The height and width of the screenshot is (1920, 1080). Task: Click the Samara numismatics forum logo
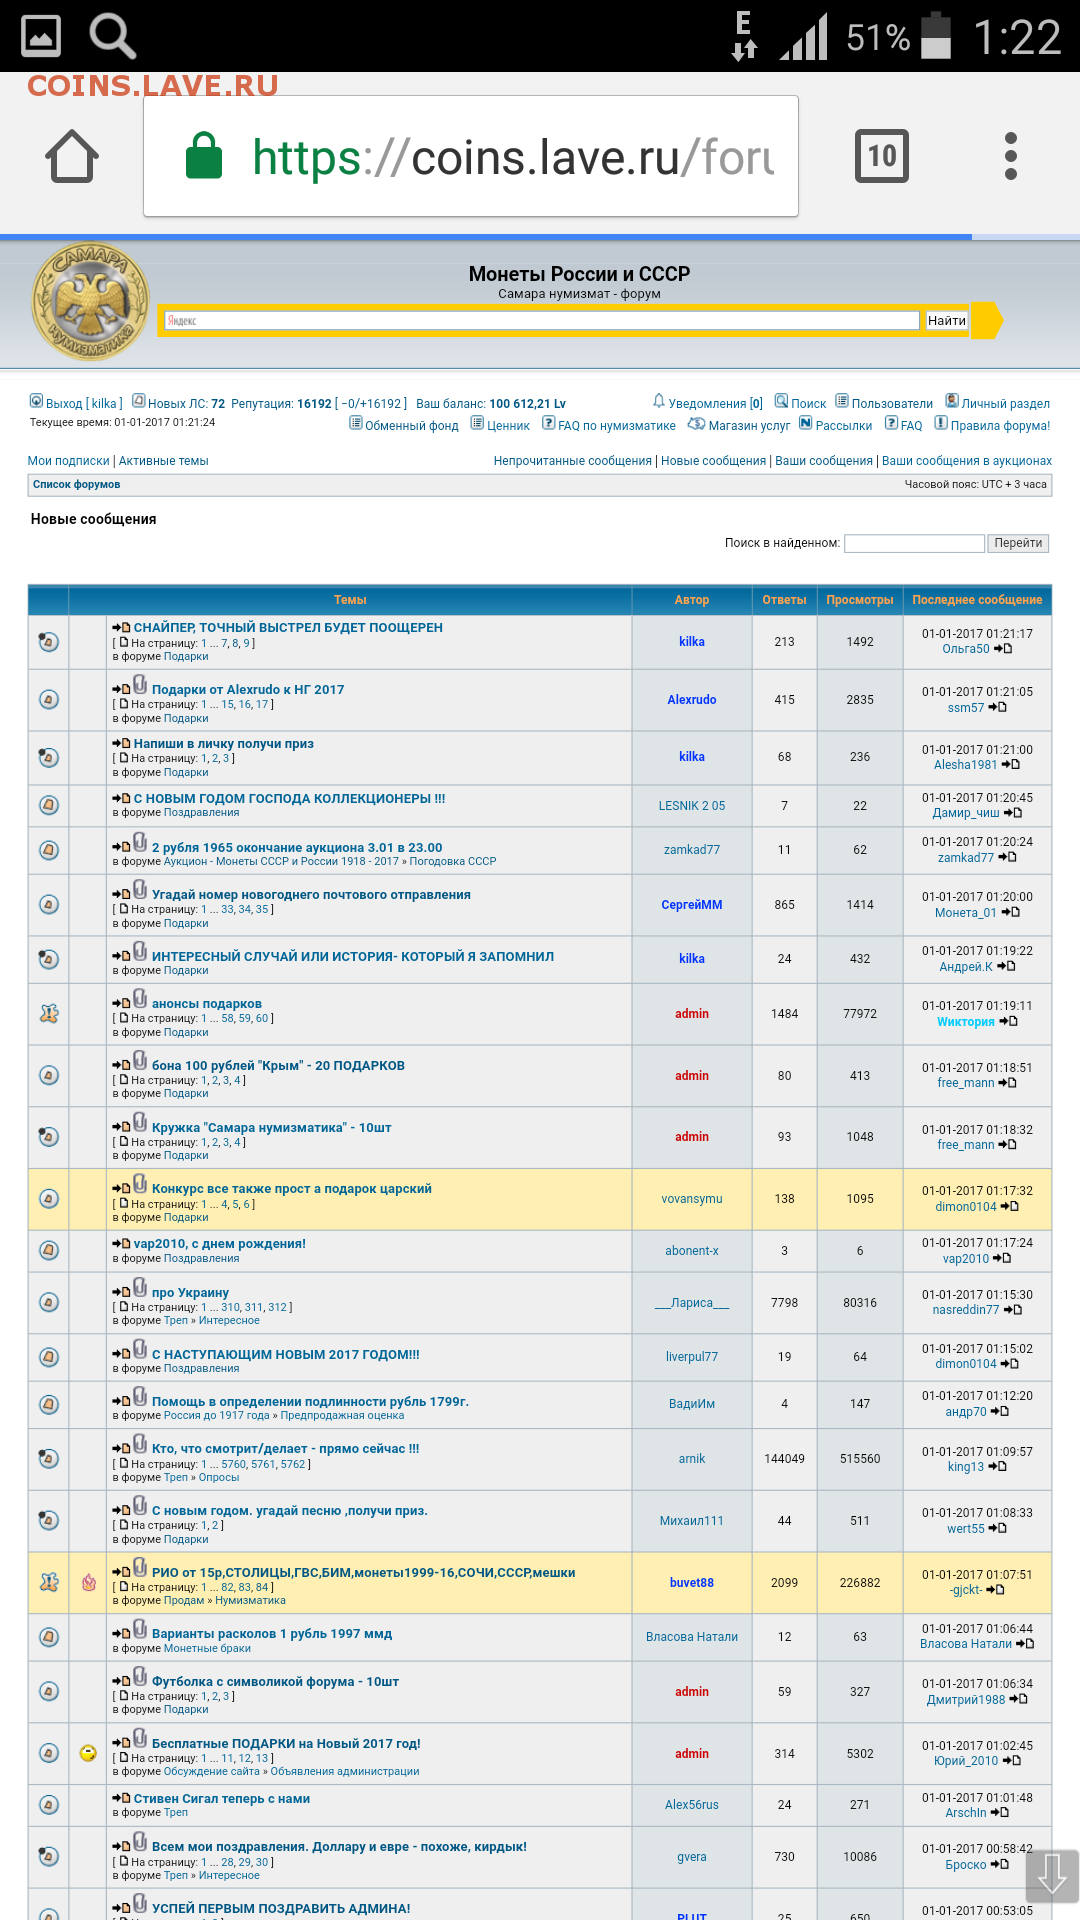pyautogui.click(x=90, y=301)
